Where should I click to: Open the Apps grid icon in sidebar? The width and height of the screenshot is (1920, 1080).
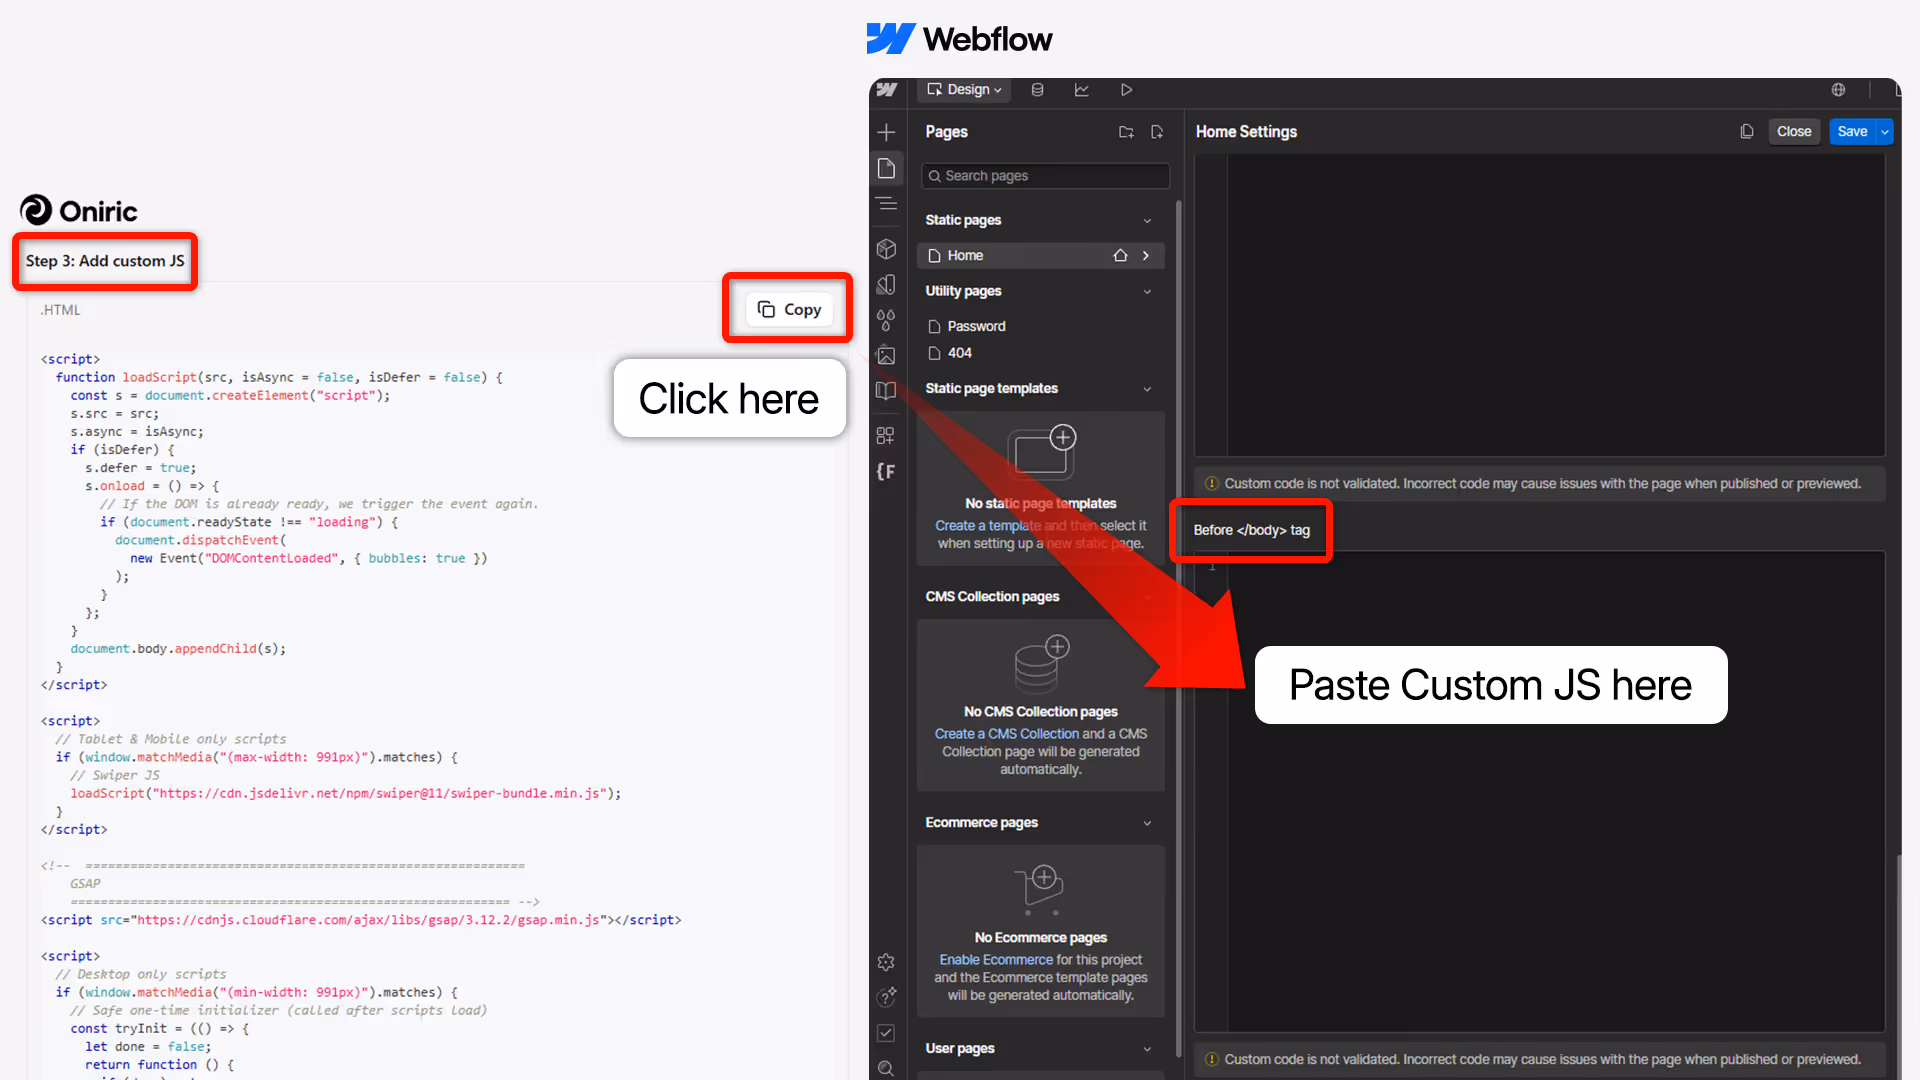886,435
